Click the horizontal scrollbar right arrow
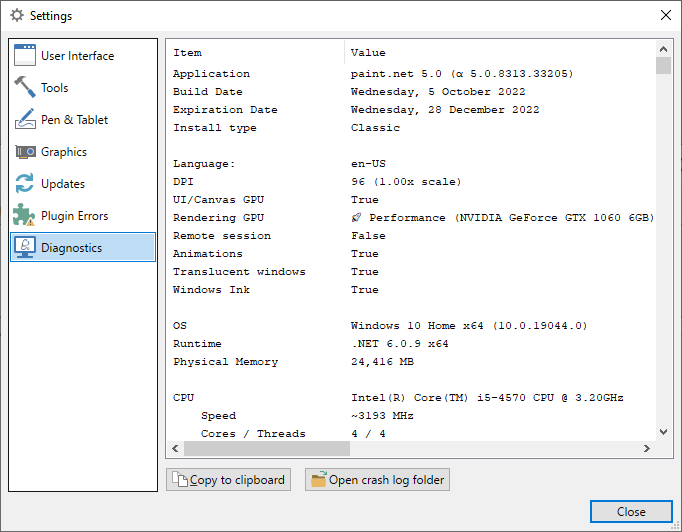This screenshot has height=532, width=682. click(647, 448)
